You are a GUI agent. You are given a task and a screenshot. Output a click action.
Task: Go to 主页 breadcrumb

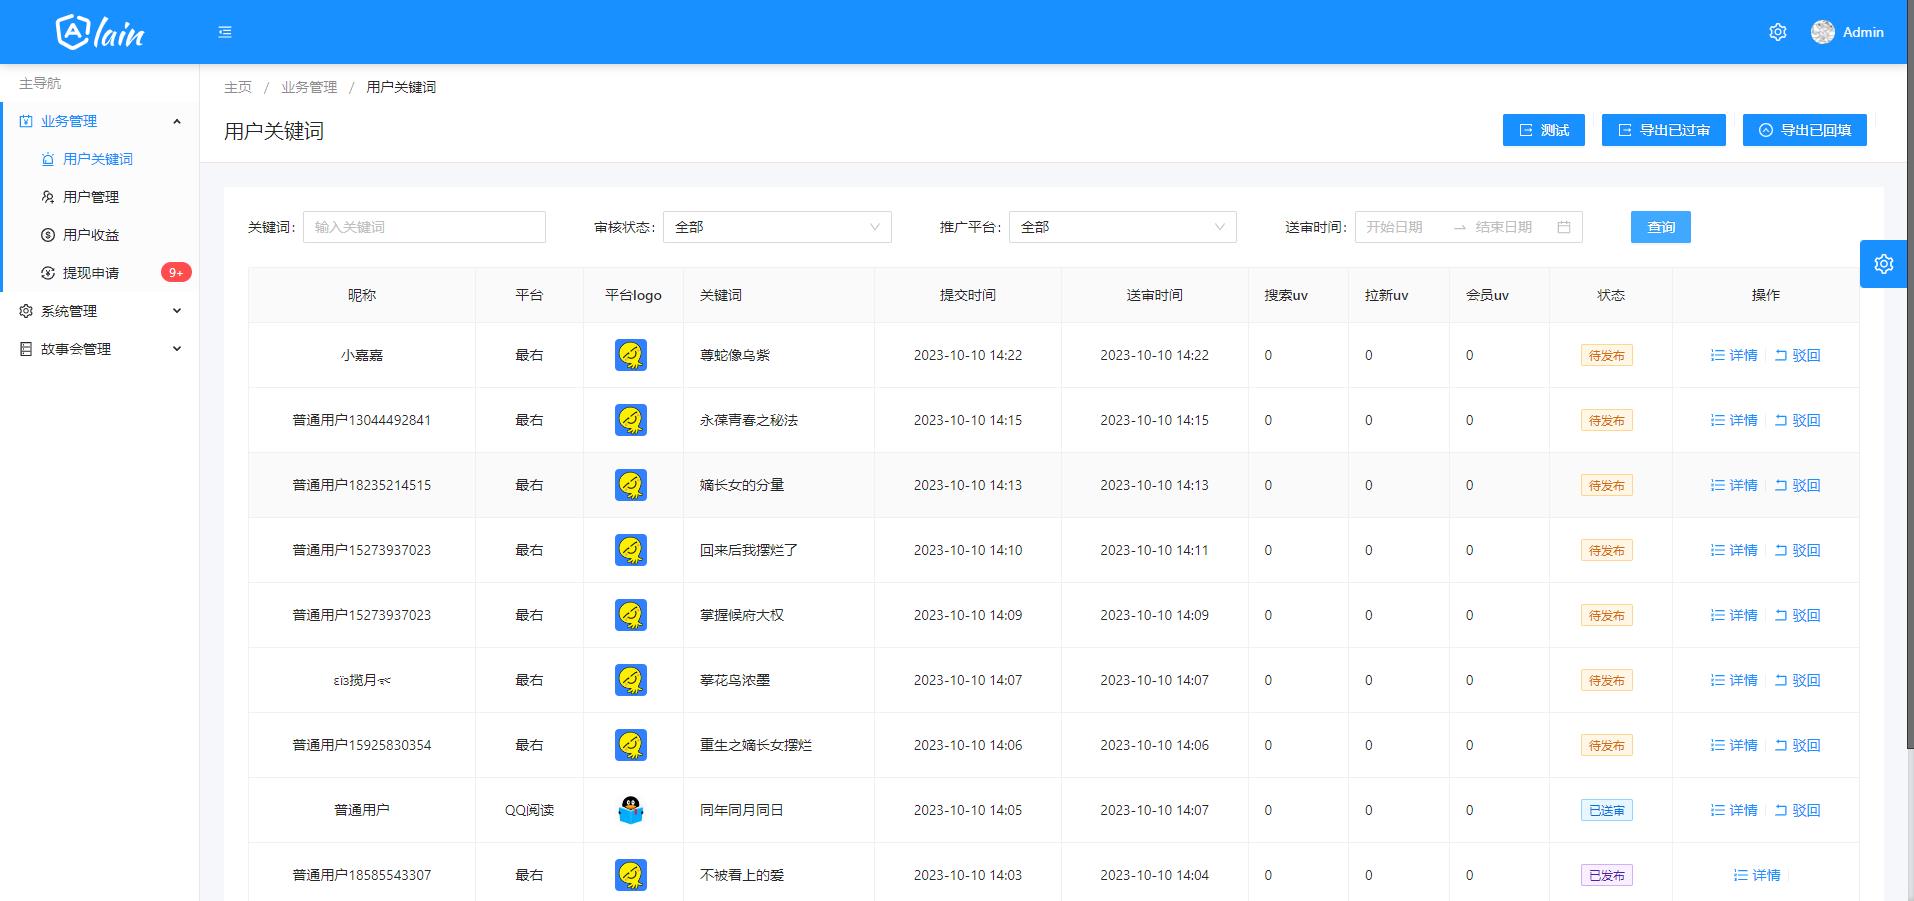click(x=238, y=87)
